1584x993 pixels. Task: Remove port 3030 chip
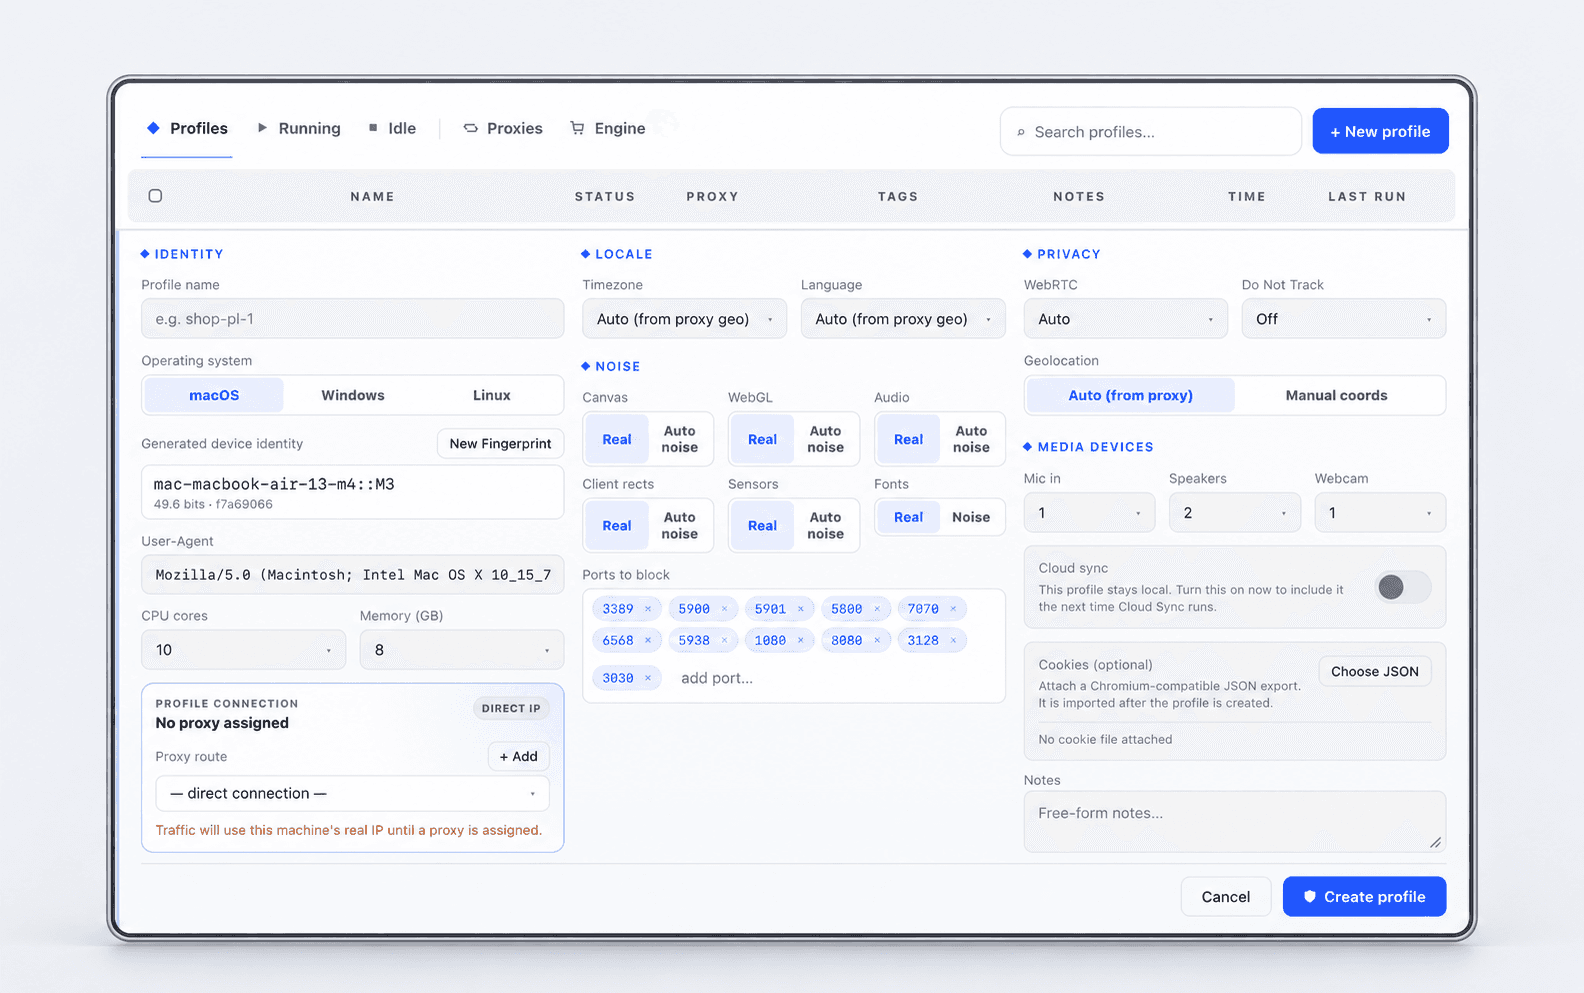(648, 678)
